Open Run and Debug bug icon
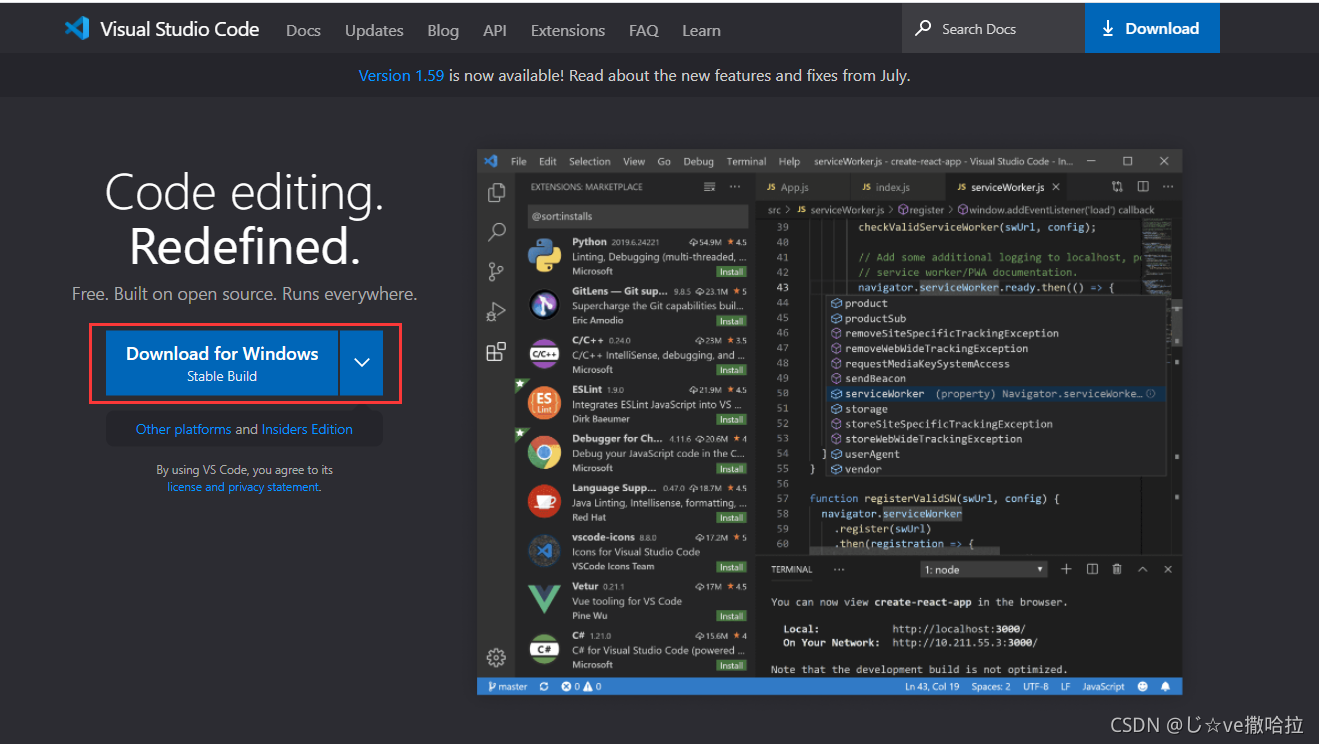Image resolution: width=1319 pixels, height=744 pixels. point(496,312)
